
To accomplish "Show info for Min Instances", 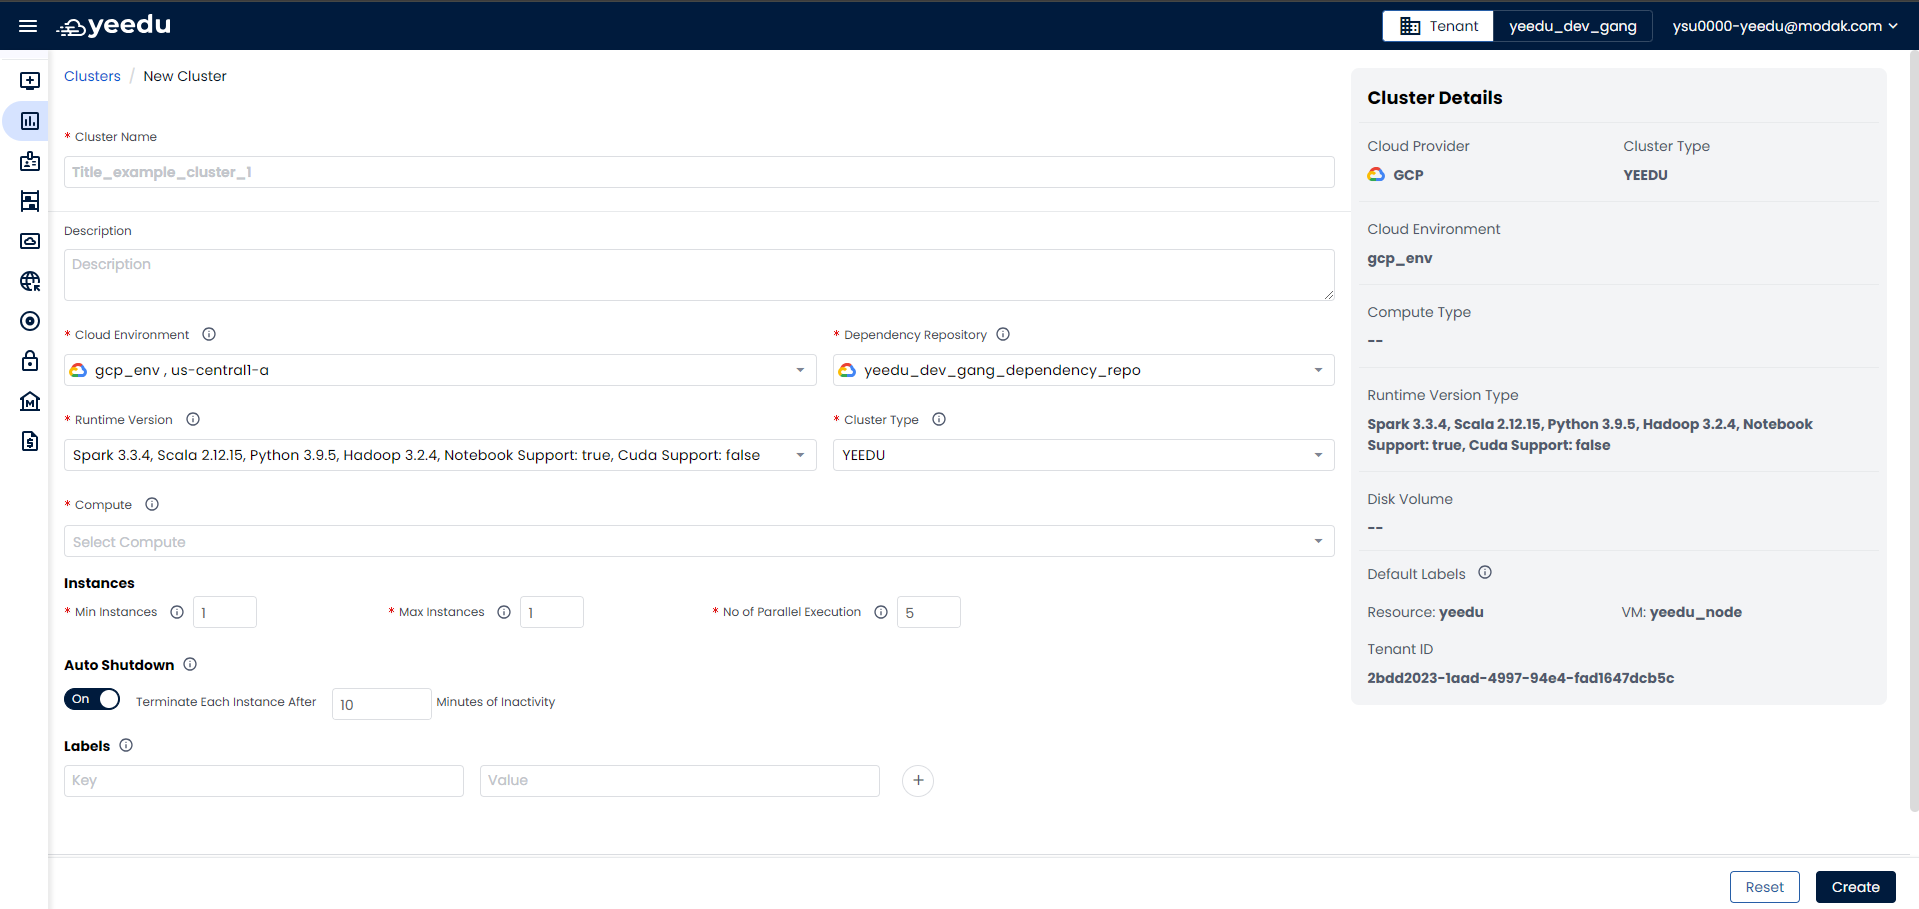I will pos(177,612).
